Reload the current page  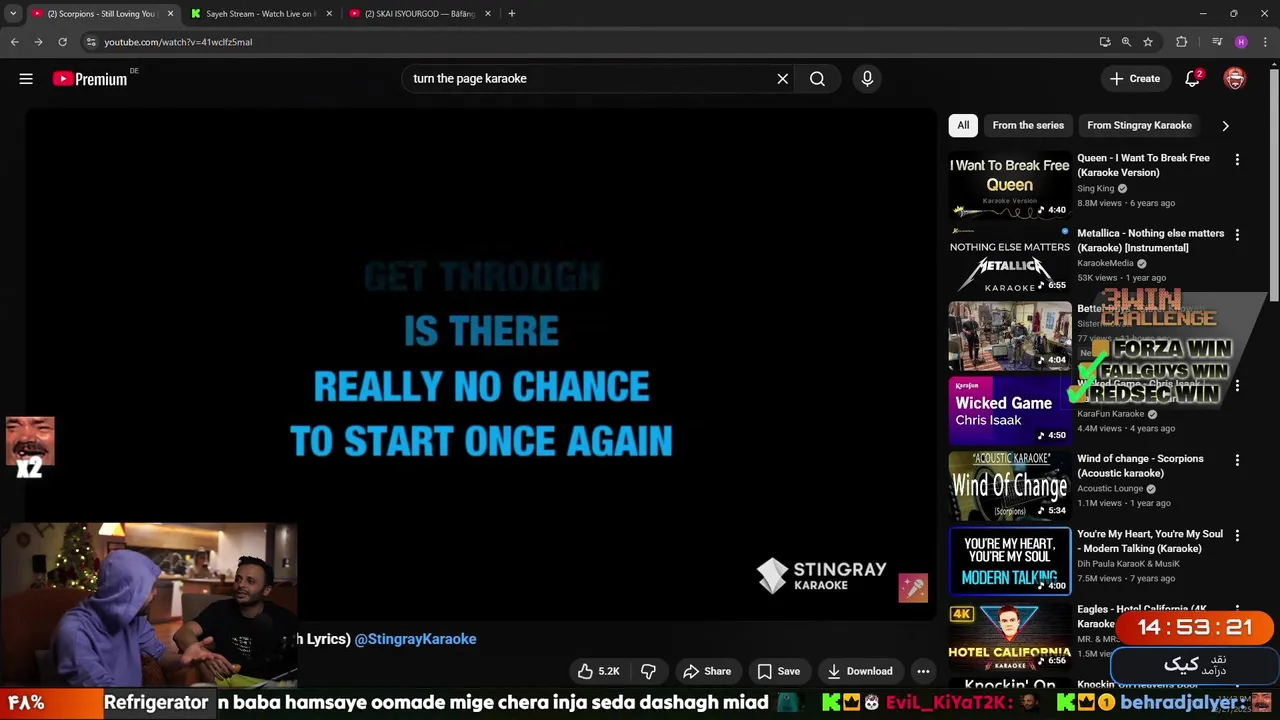coord(62,42)
